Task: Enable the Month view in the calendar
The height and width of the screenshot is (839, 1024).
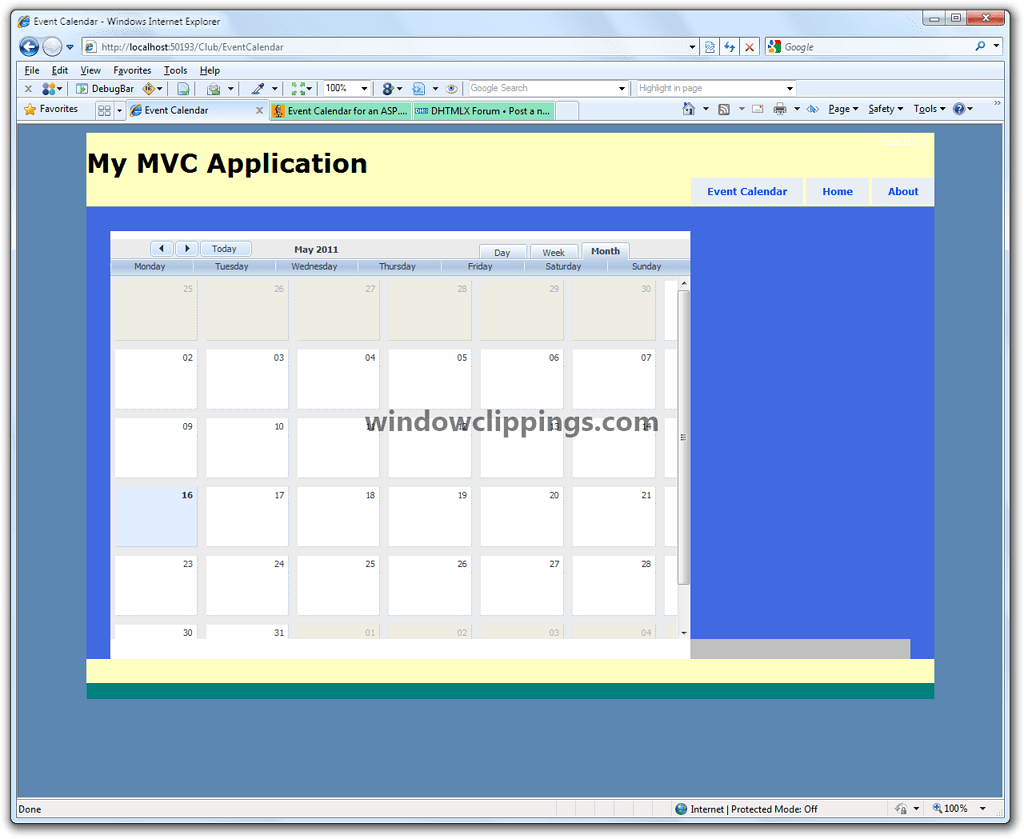Action: [x=605, y=251]
